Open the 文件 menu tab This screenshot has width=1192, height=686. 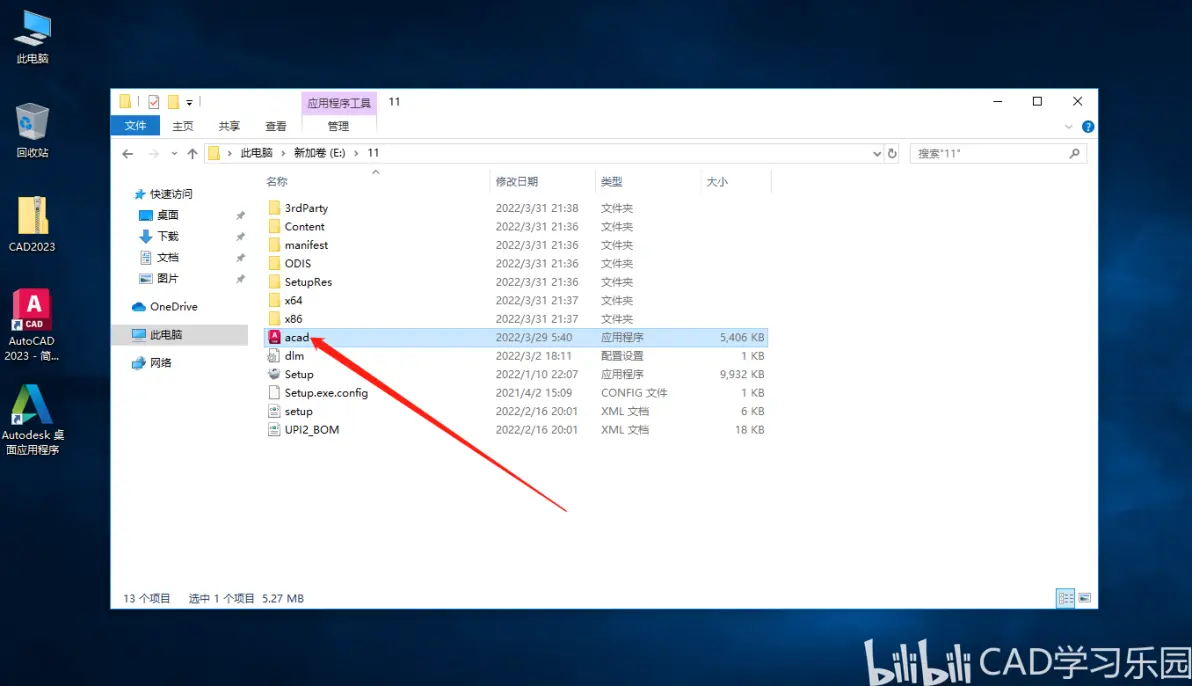coord(135,126)
